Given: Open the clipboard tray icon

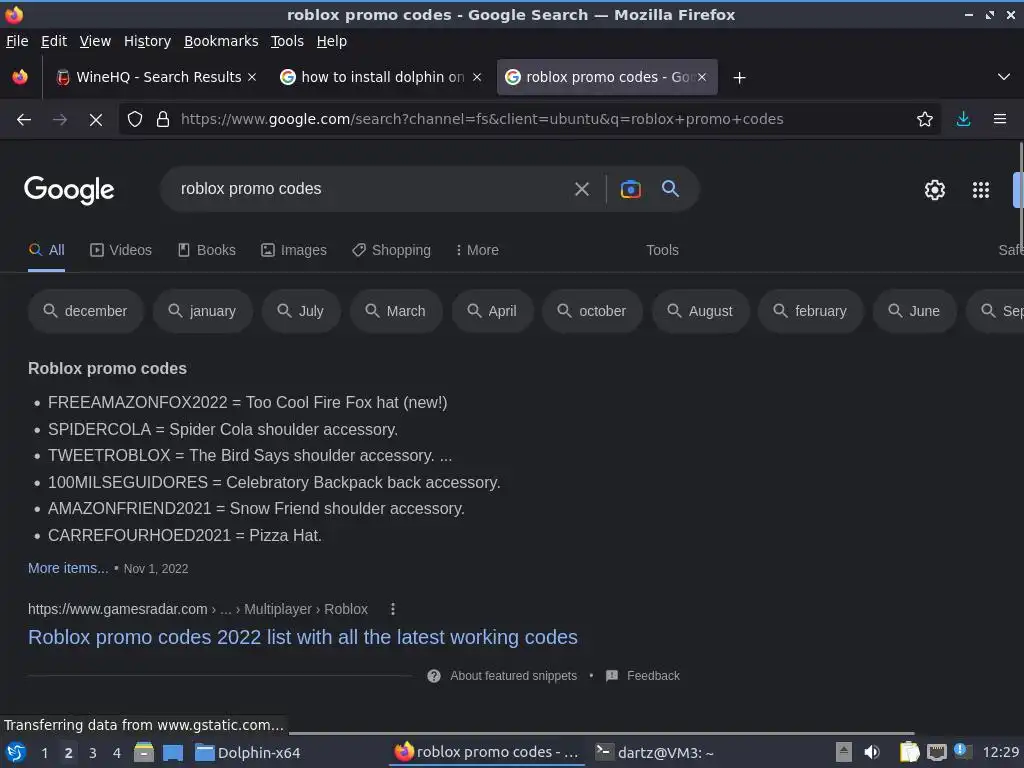Looking at the screenshot, I should 909,752.
